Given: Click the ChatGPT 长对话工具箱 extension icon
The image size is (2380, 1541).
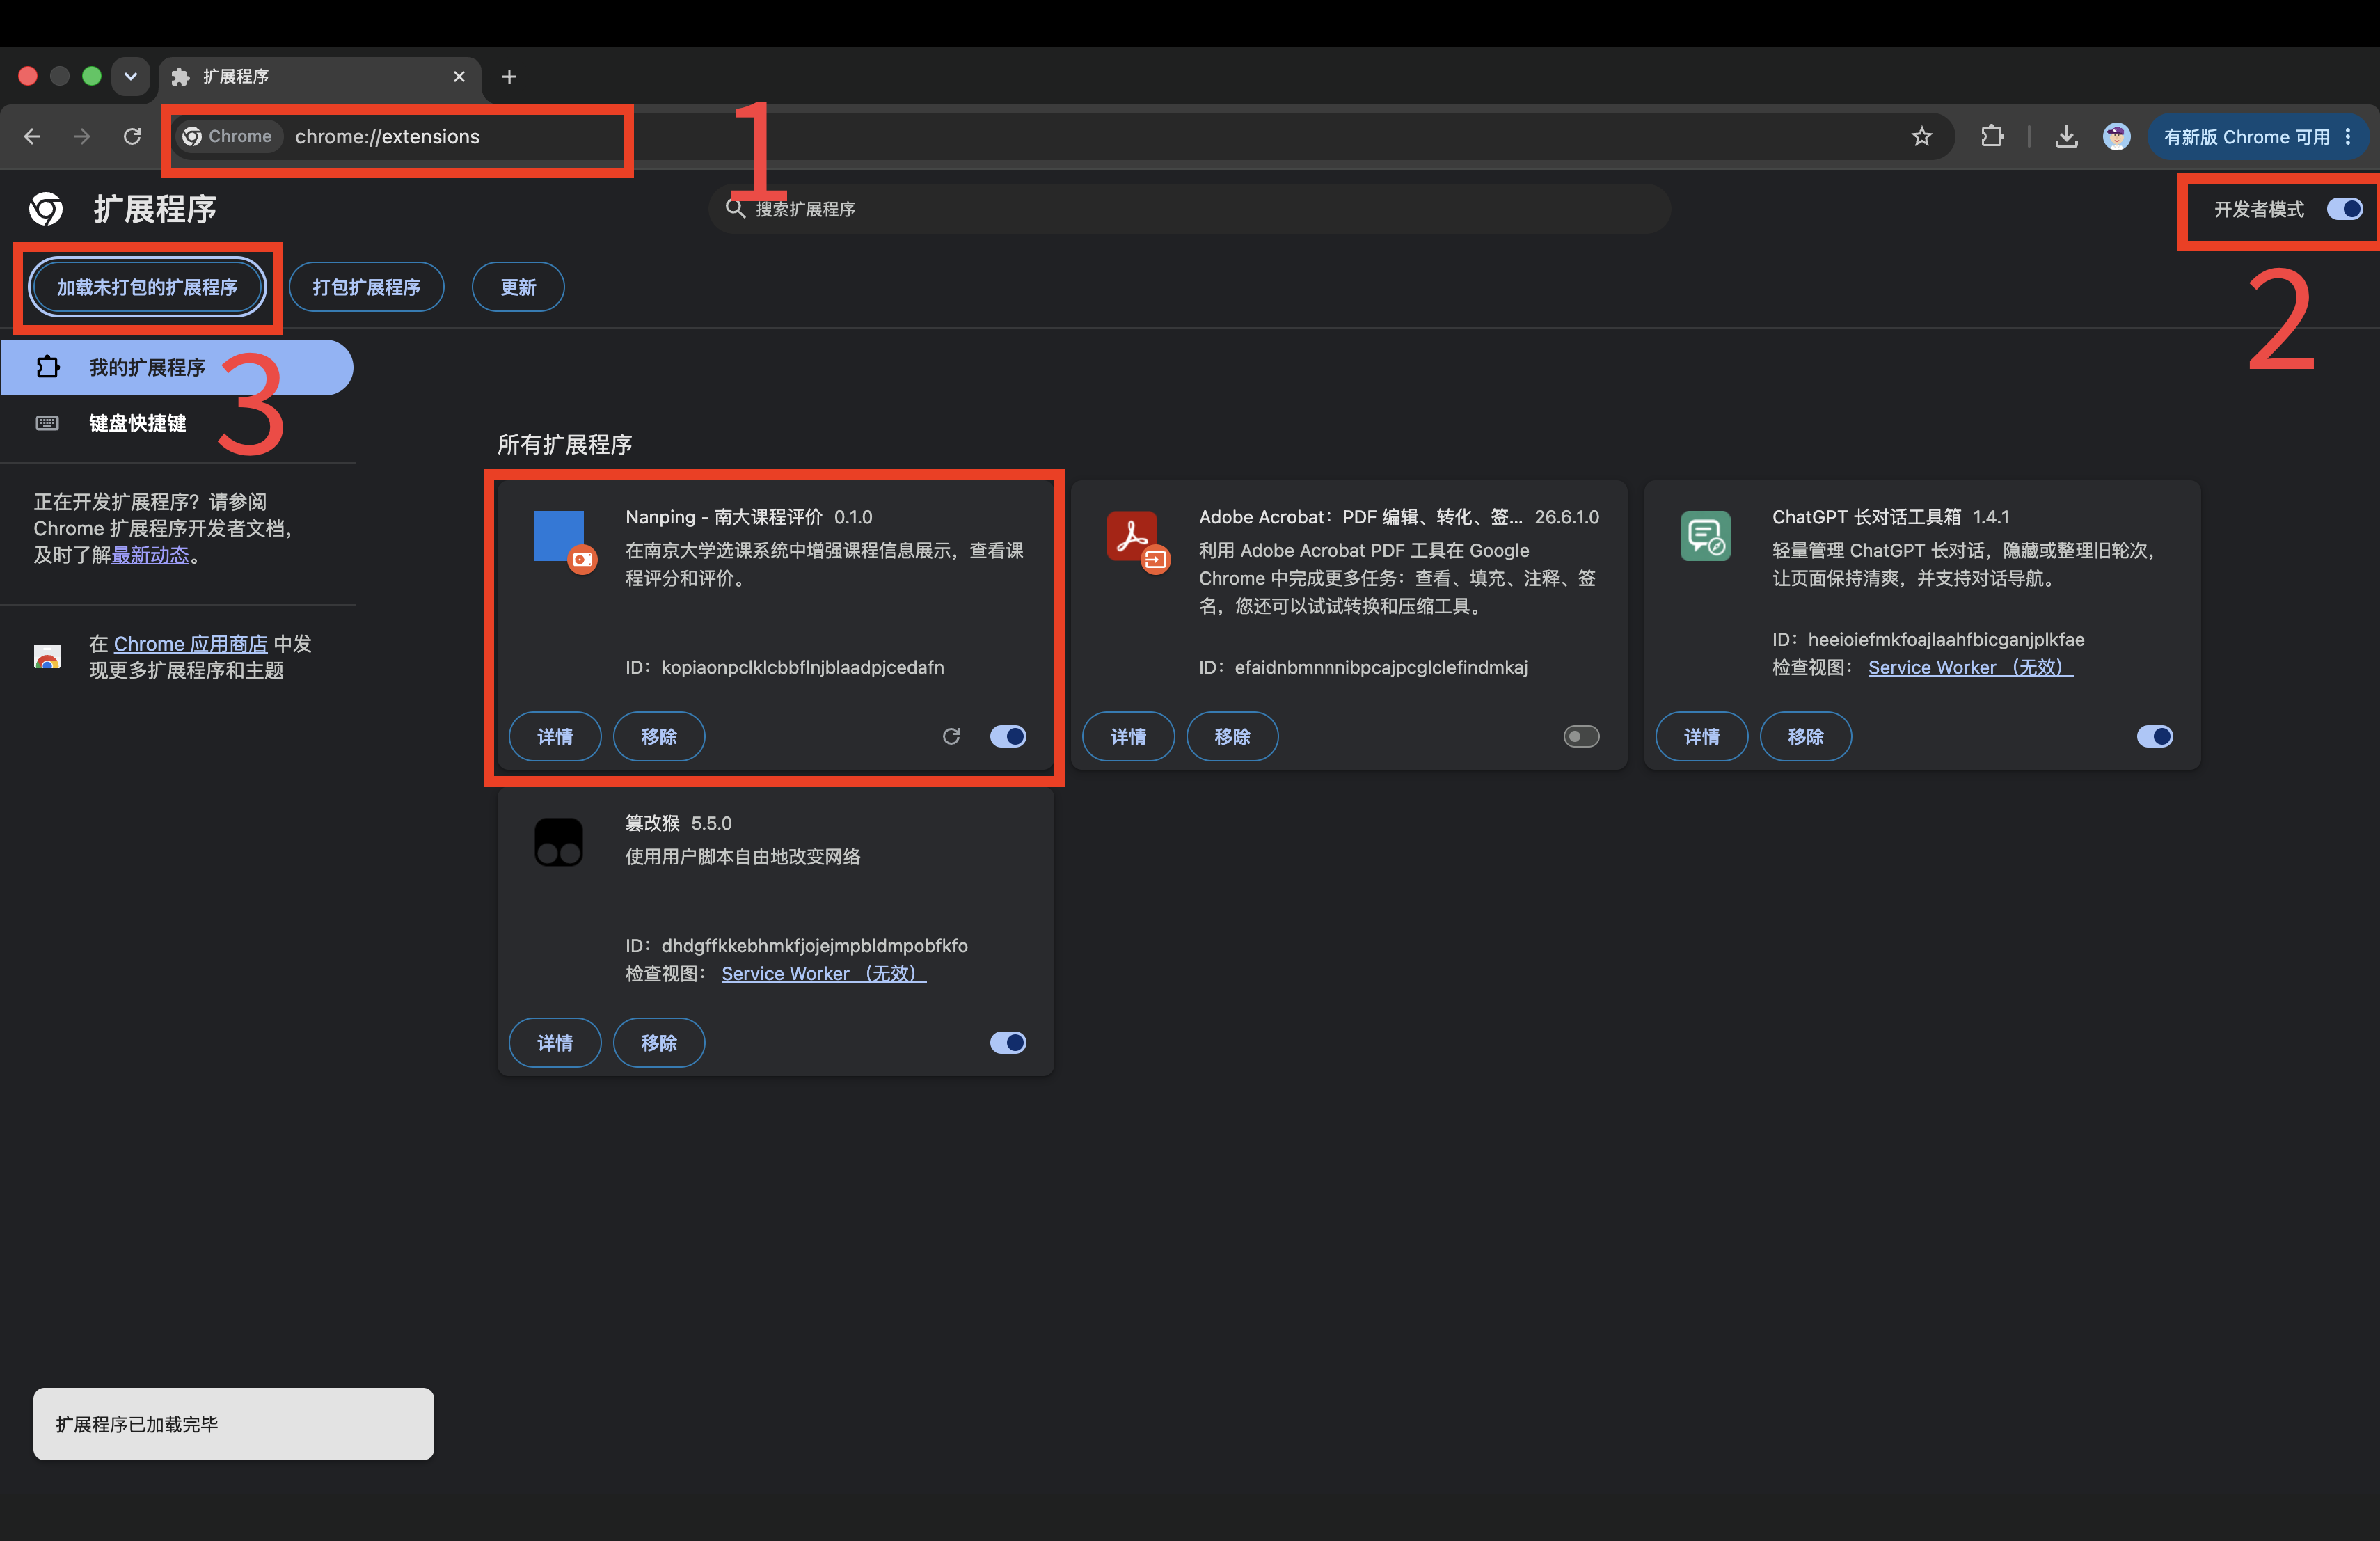Looking at the screenshot, I should [x=1705, y=536].
